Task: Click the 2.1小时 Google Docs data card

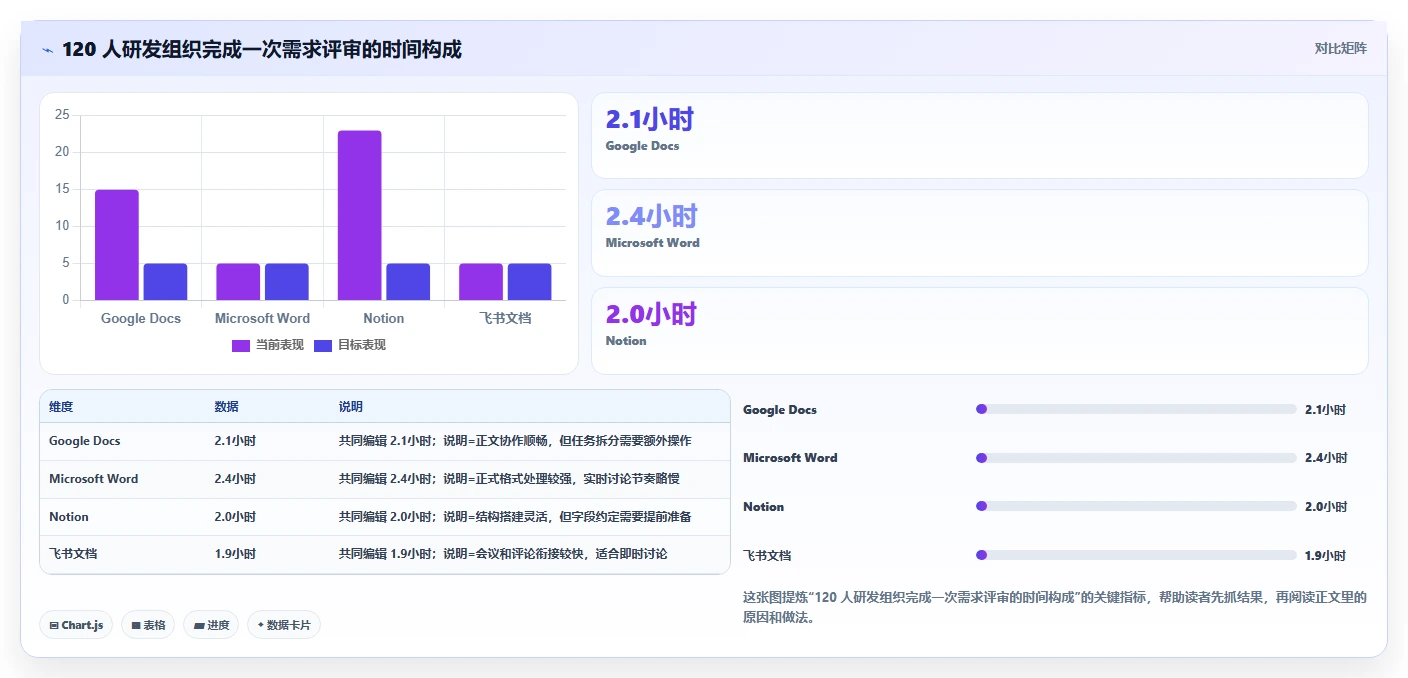Action: coord(979,135)
